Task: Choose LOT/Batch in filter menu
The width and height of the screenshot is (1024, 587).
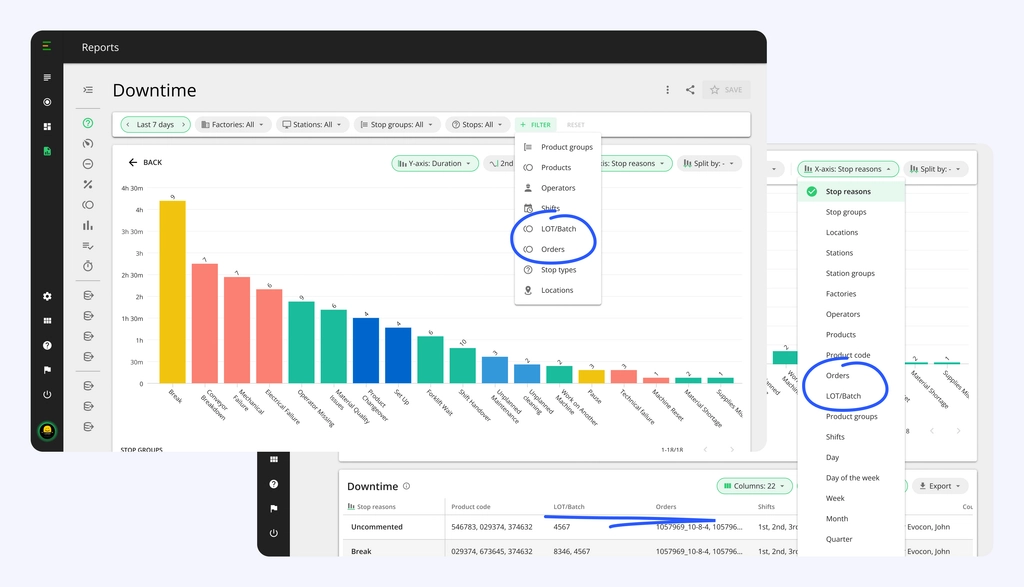Action: click(558, 229)
